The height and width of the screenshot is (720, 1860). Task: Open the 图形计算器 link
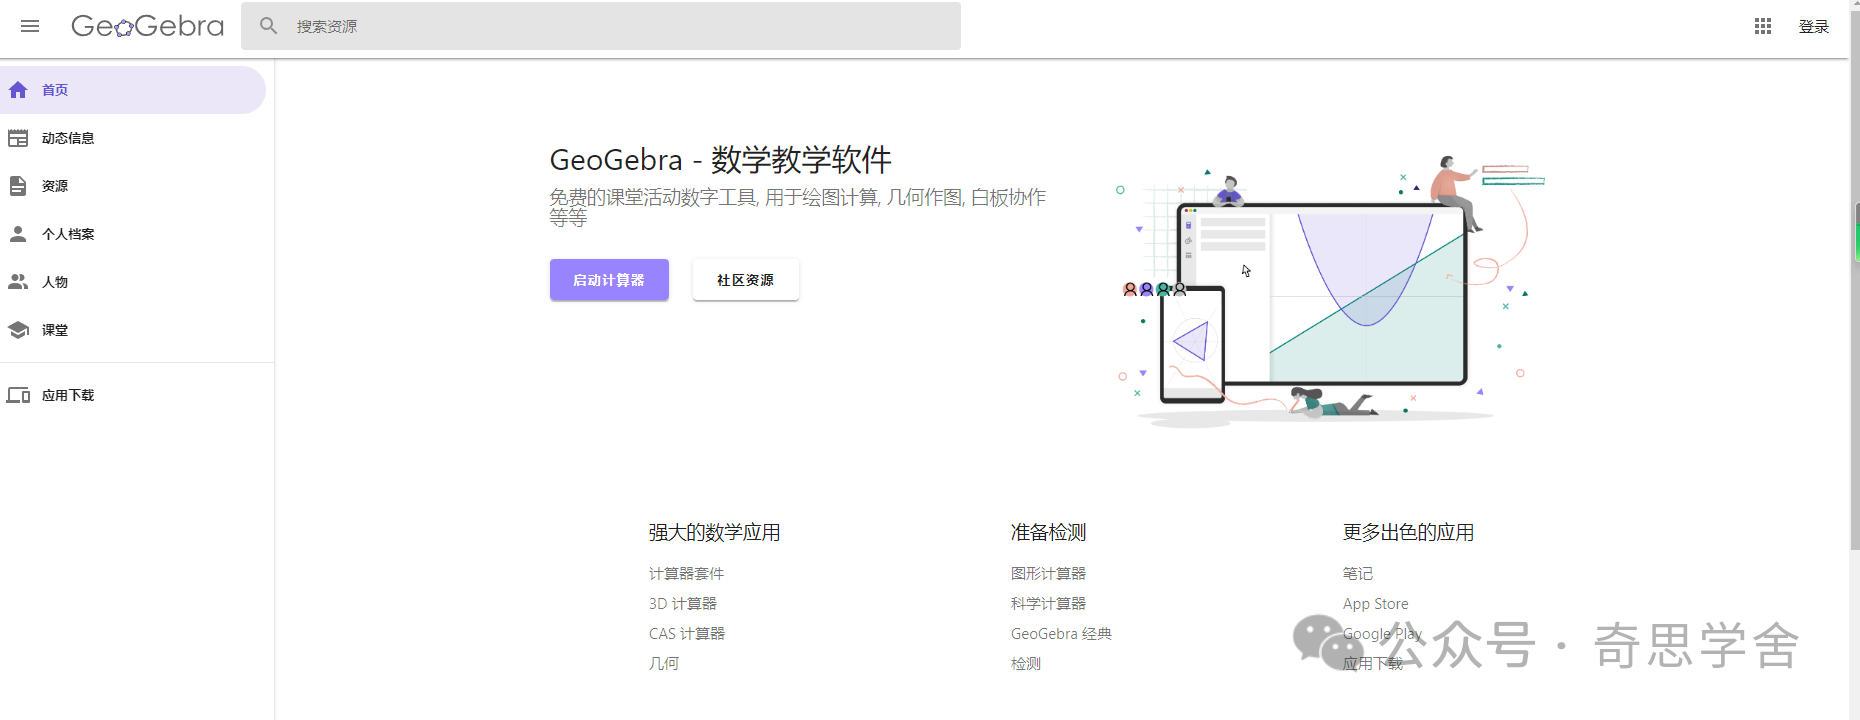click(1048, 574)
